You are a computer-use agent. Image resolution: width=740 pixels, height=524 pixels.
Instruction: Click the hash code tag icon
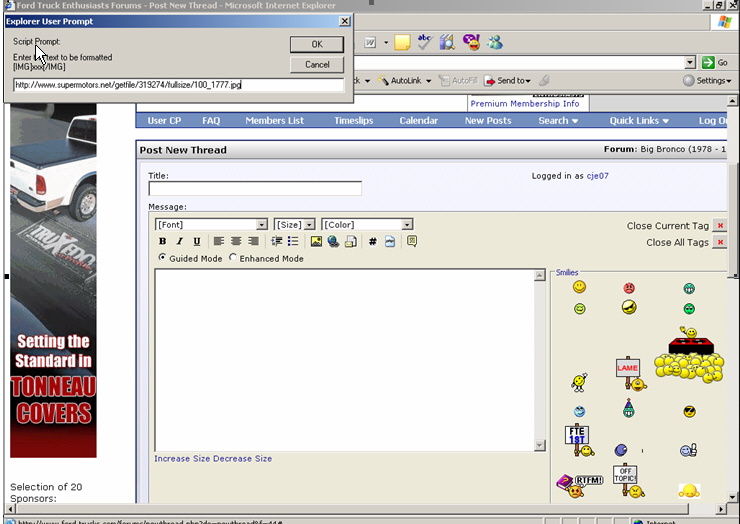(373, 241)
